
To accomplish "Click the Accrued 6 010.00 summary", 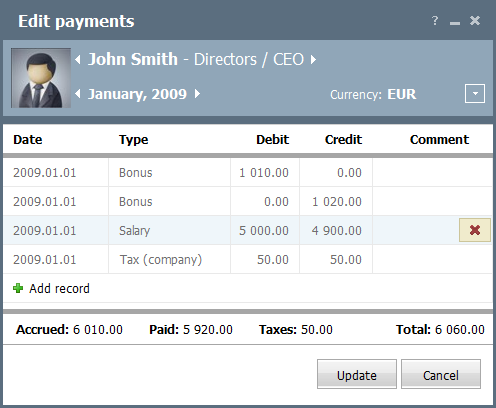I will [x=69, y=330].
